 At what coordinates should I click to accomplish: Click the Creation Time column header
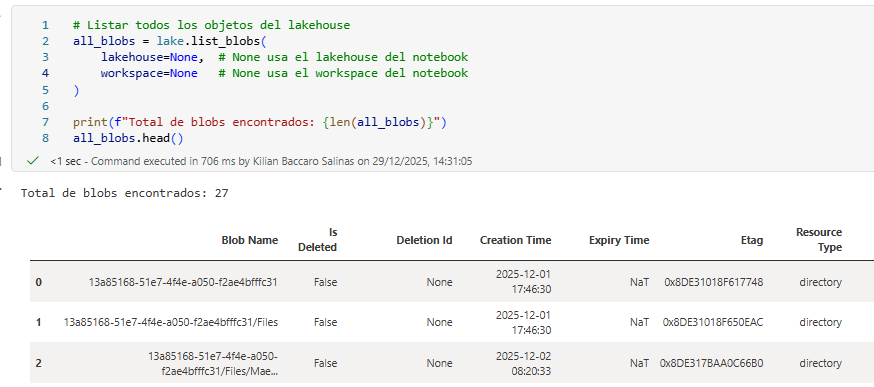pos(516,240)
